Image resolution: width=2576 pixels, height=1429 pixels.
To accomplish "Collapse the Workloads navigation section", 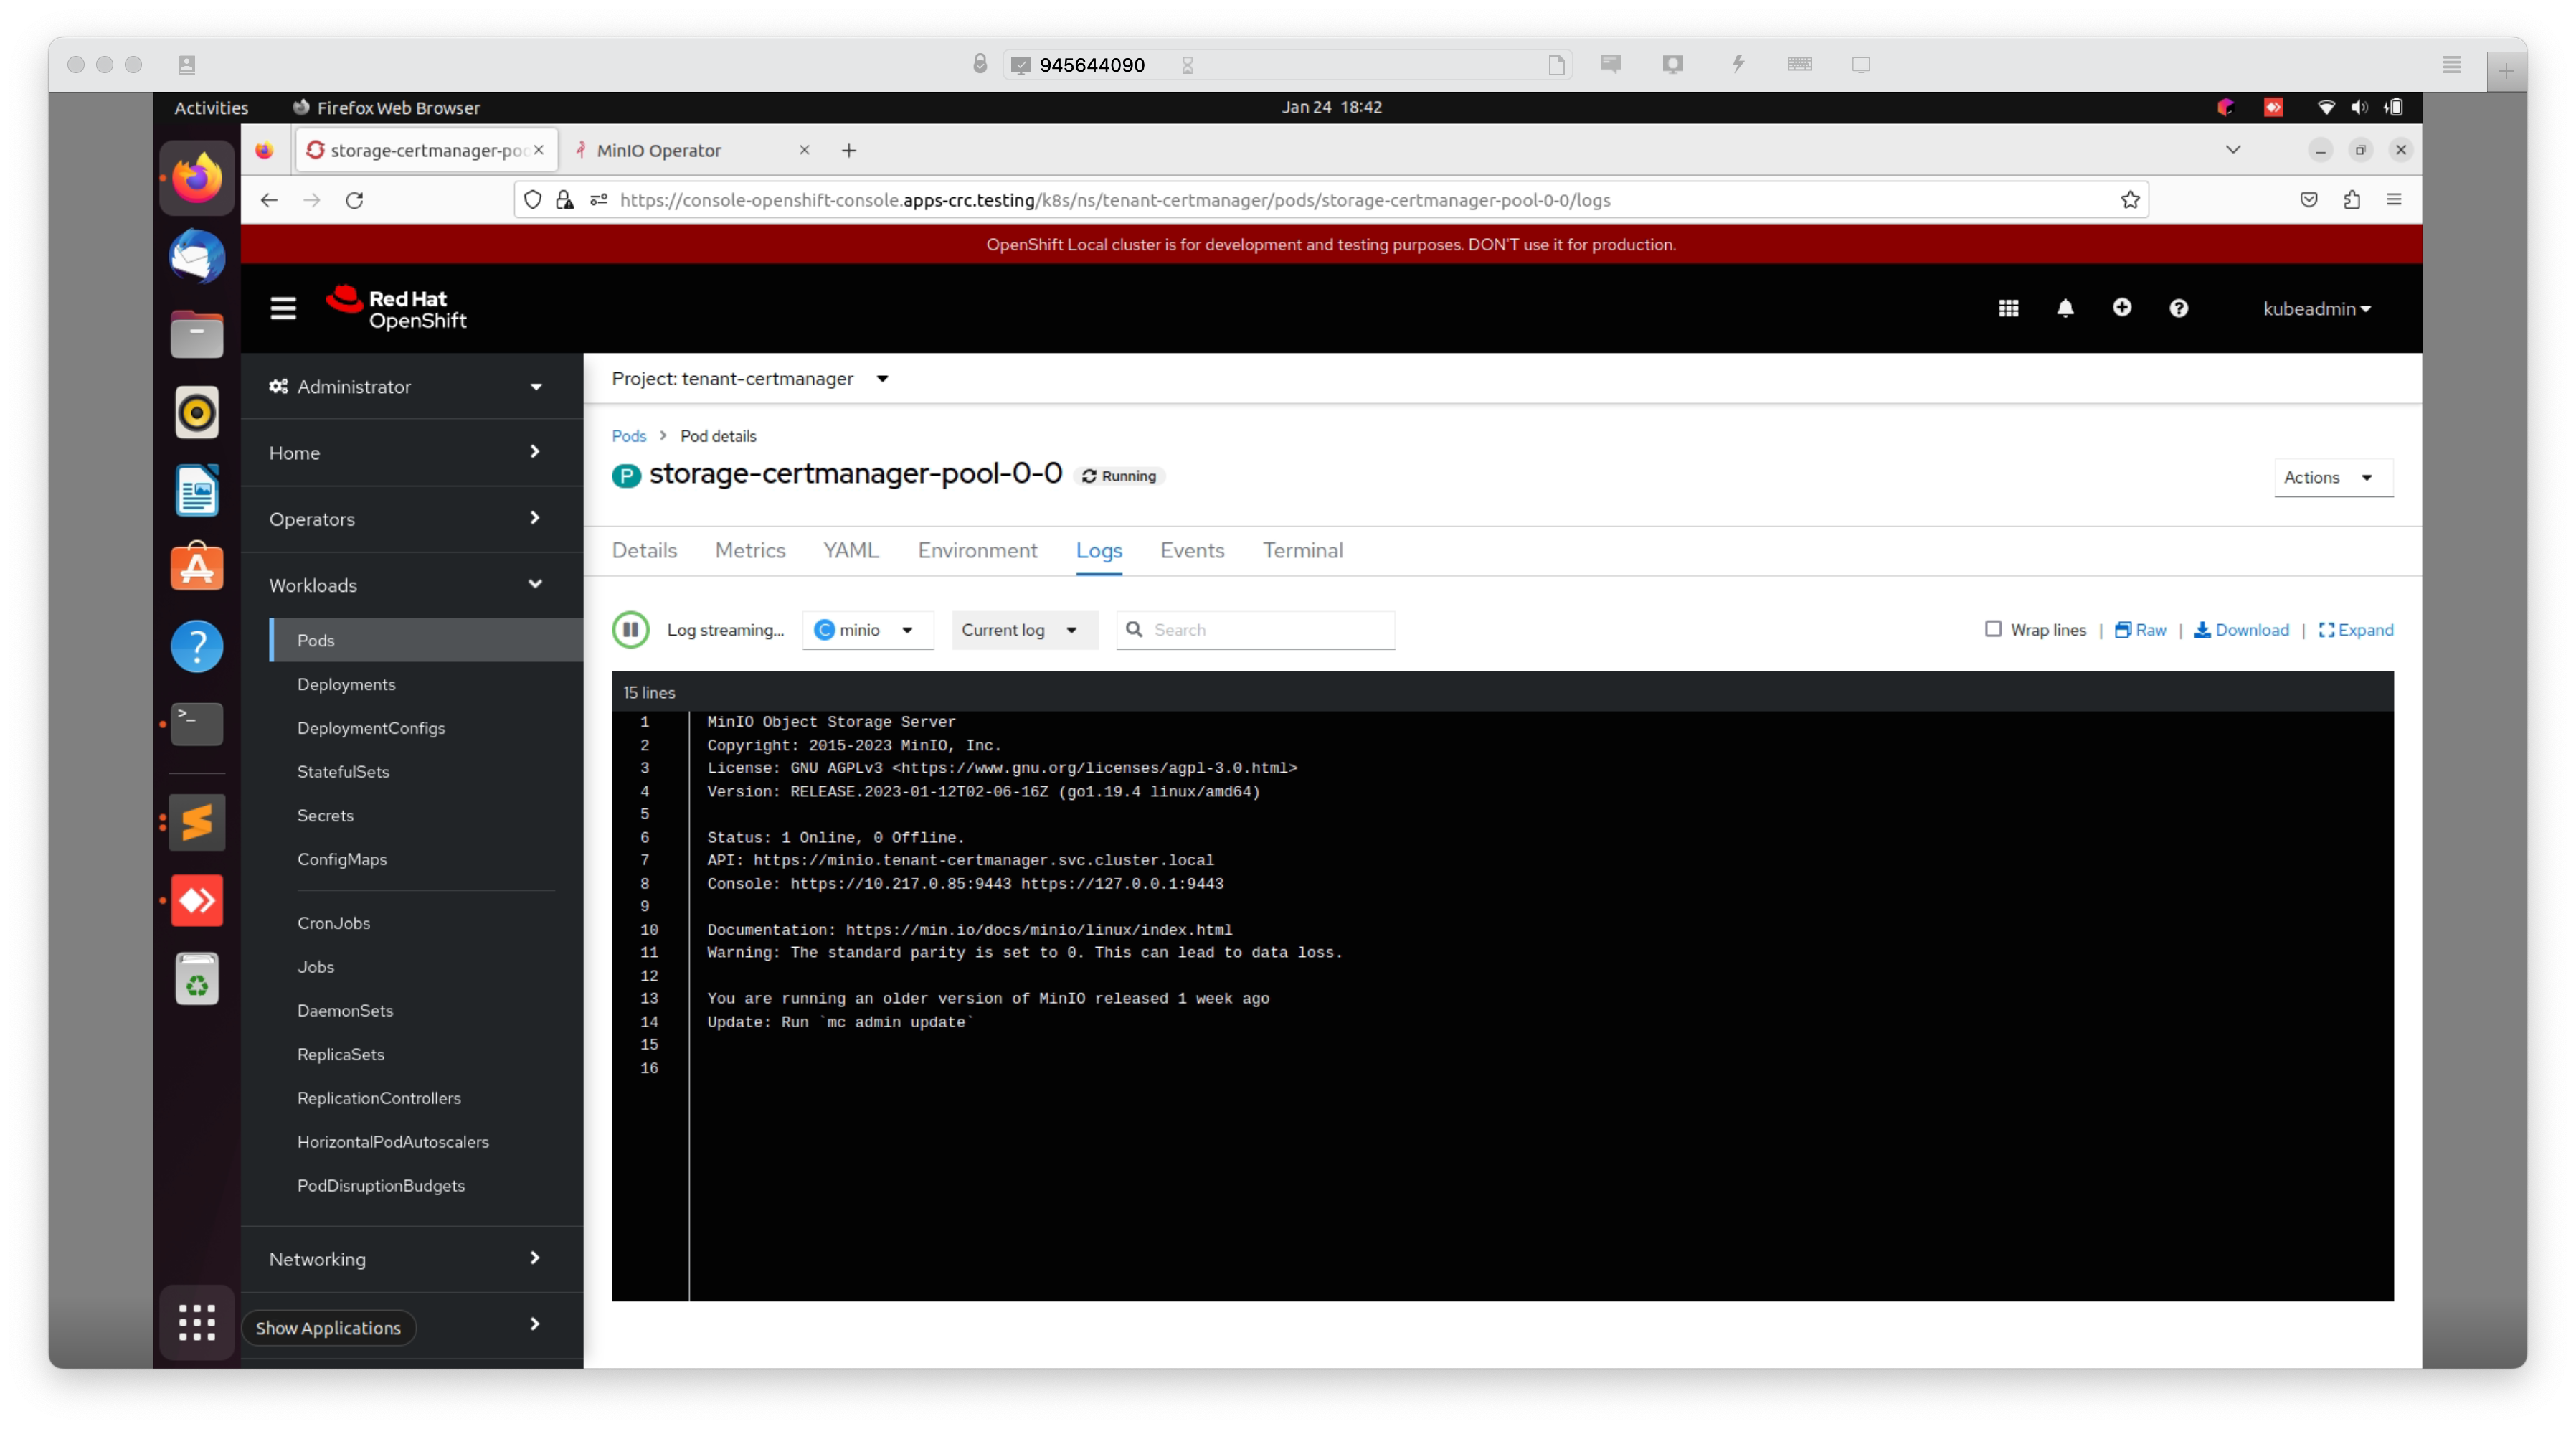I will pyautogui.click(x=411, y=585).
